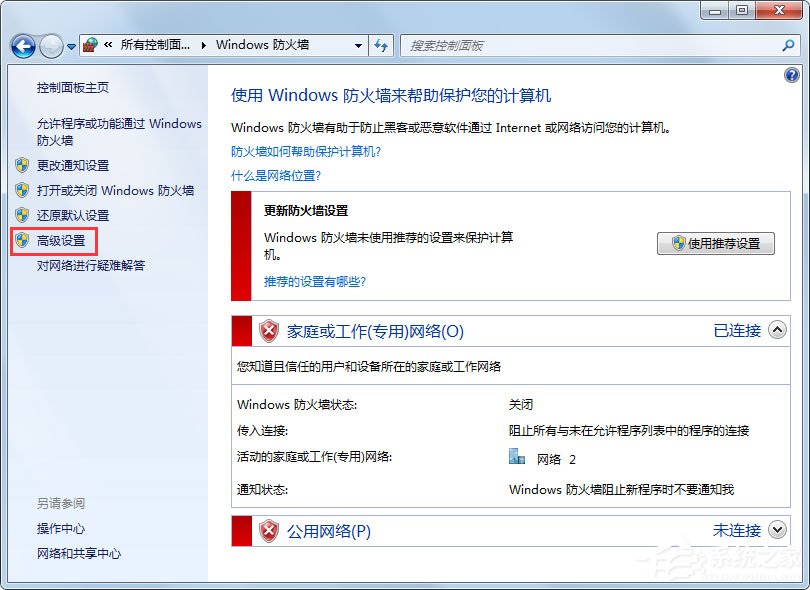This screenshot has height=590, width=810.
Task: Click the red X icon on 家庭或工作(专用)网络 header
Action: pyautogui.click(x=268, y=331)
